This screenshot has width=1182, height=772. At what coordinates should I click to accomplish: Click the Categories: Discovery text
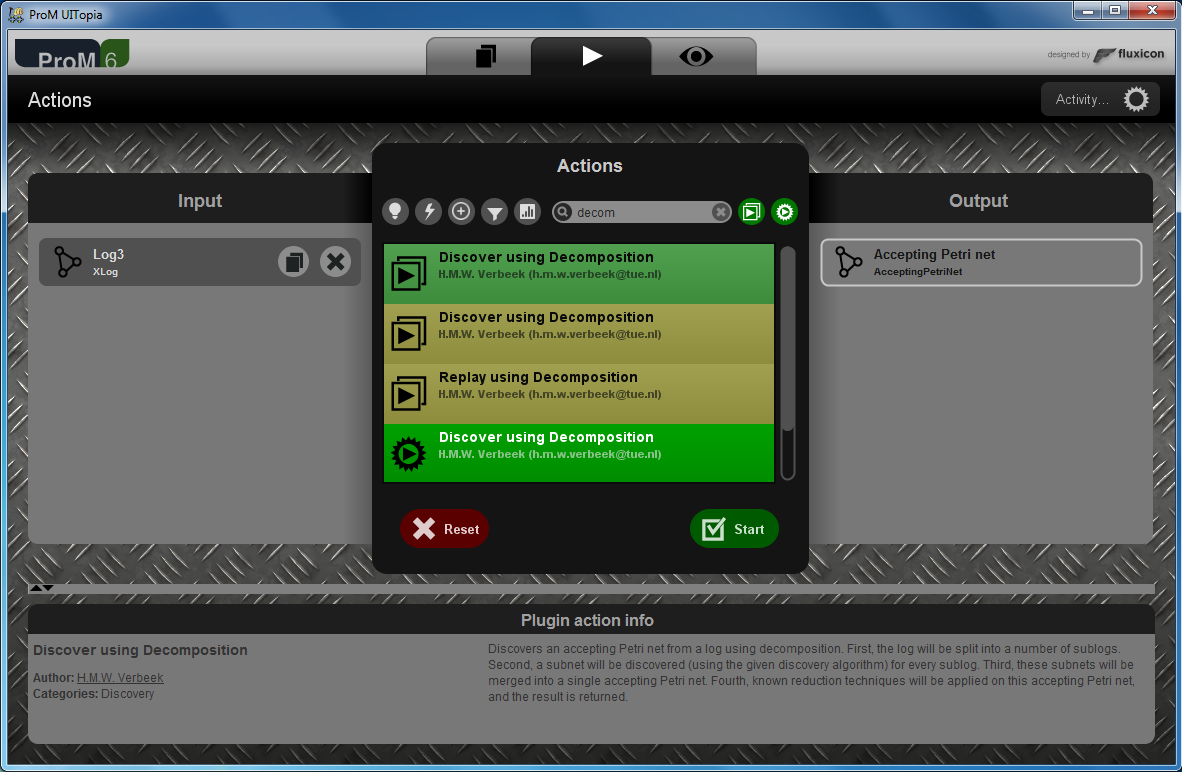point(93,694)
